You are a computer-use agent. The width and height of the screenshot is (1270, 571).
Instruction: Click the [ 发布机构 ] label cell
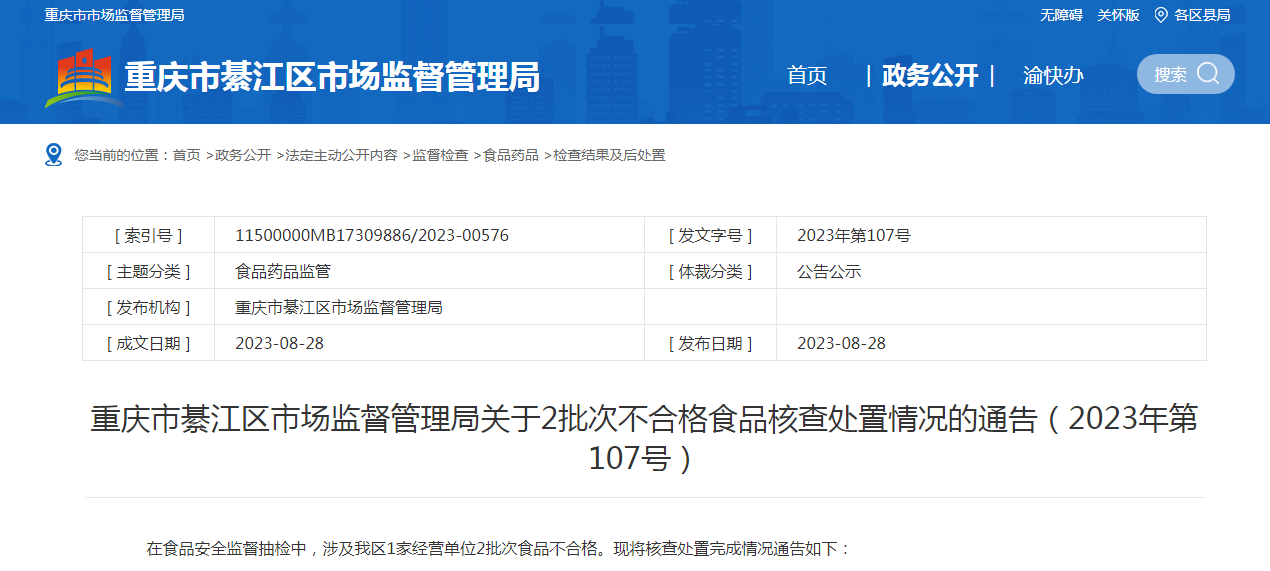(x=149, y=308)
